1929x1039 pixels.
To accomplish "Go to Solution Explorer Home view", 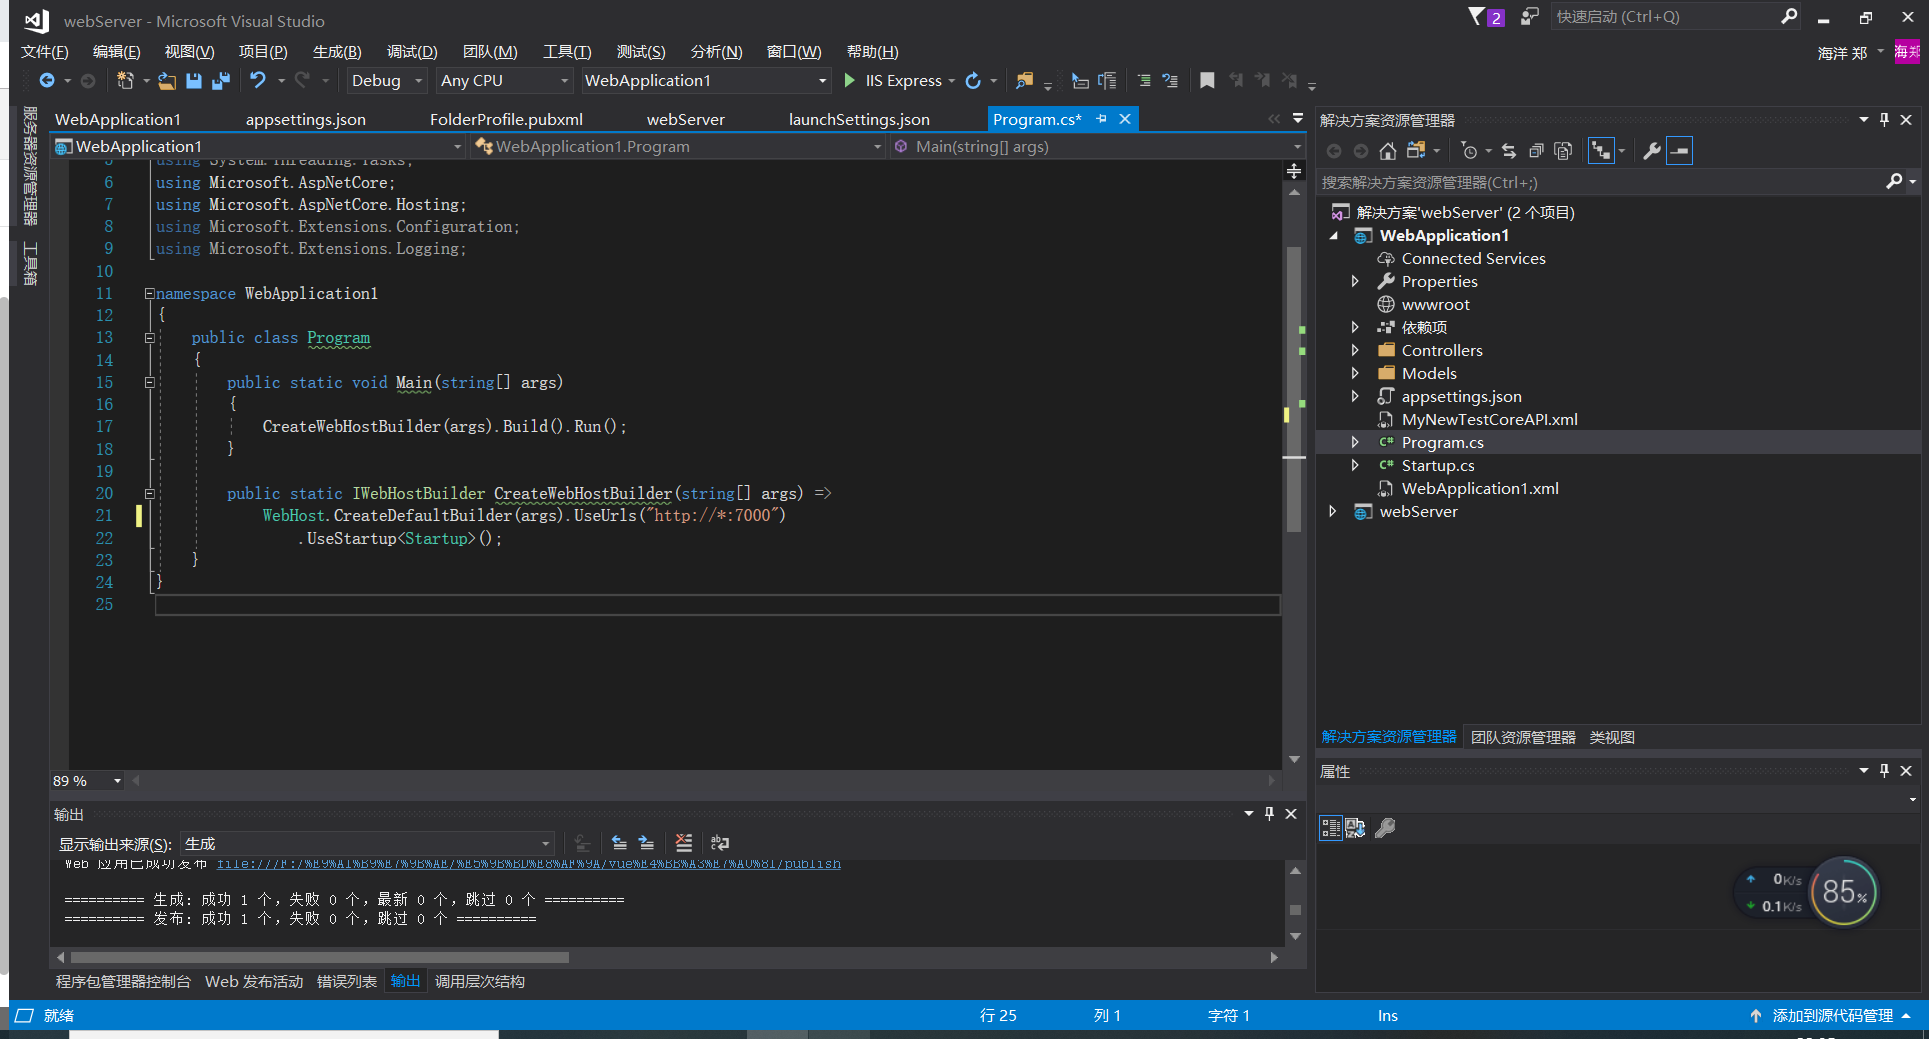I will click(x=1388, y=151).
